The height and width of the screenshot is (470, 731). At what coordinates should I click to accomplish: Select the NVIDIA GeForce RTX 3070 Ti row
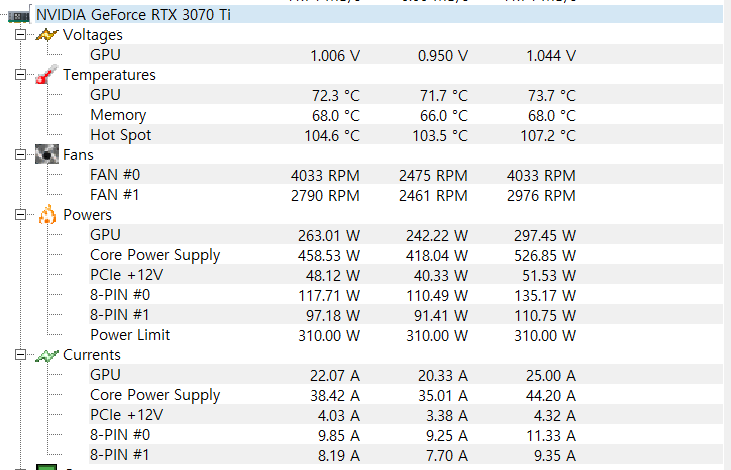tap(379, 14)
